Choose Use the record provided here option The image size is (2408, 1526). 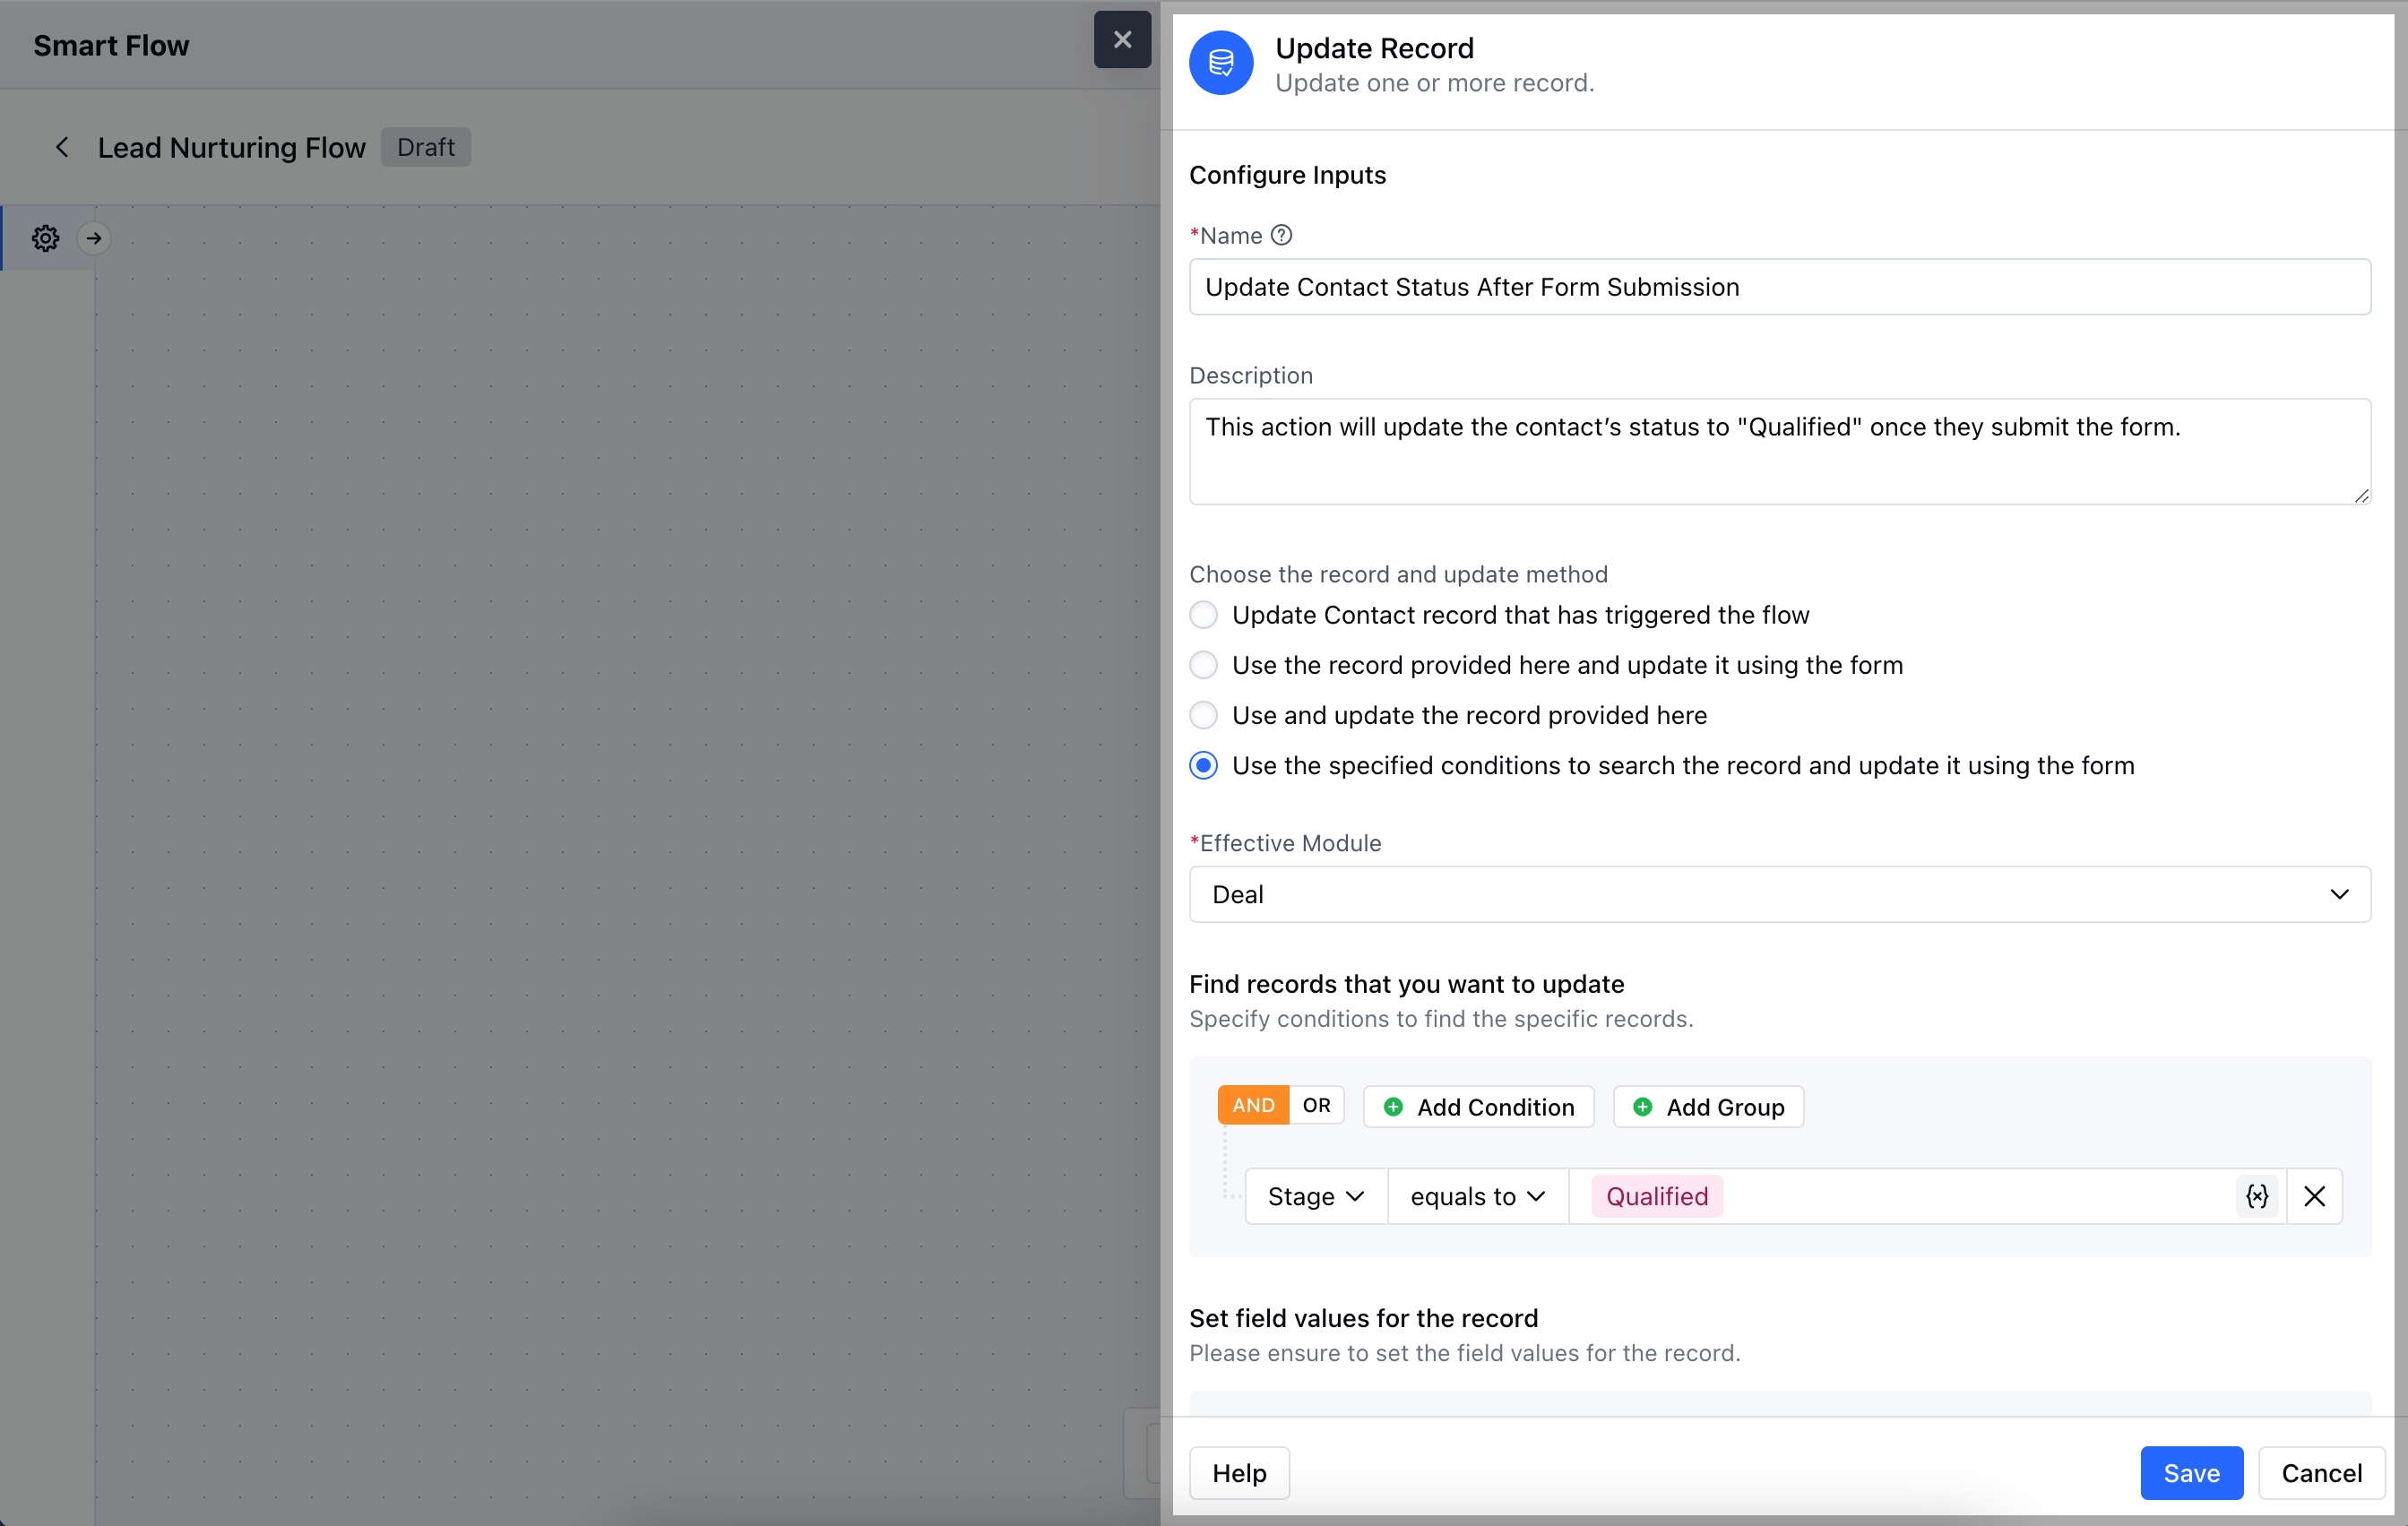[1204, 665]
